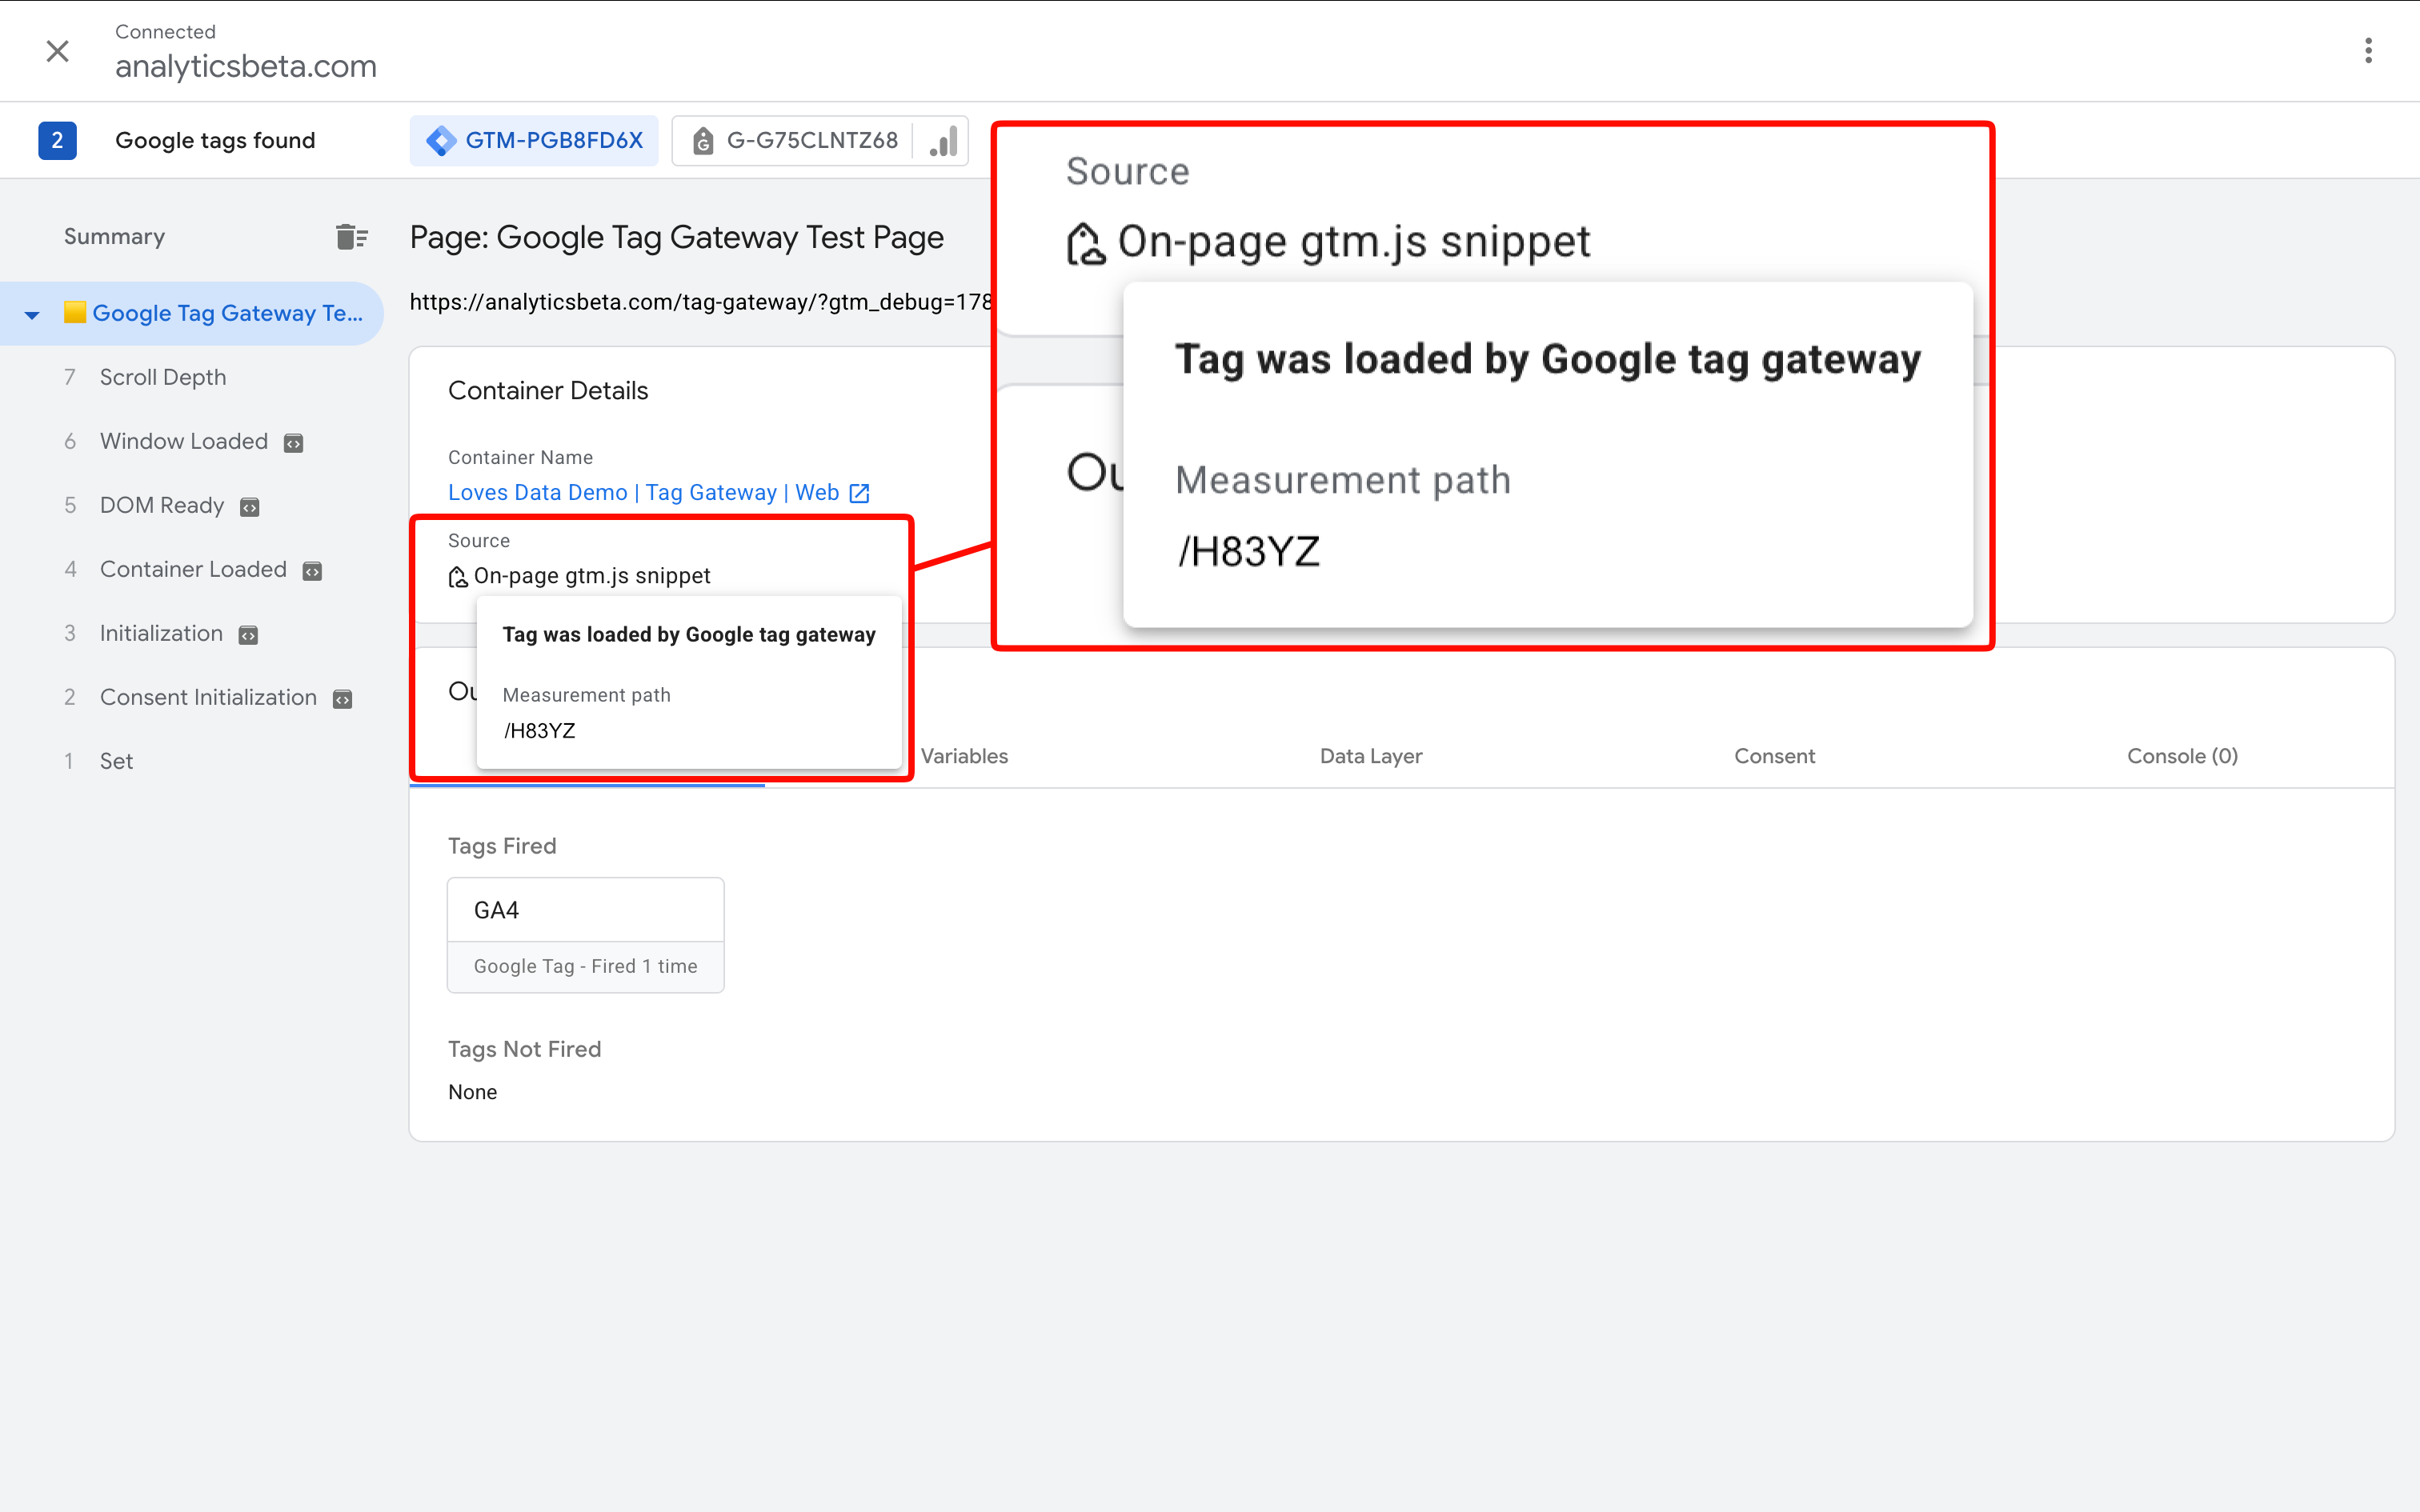Click the Container Details heading

pyautogui.click(x=548, y=391)
